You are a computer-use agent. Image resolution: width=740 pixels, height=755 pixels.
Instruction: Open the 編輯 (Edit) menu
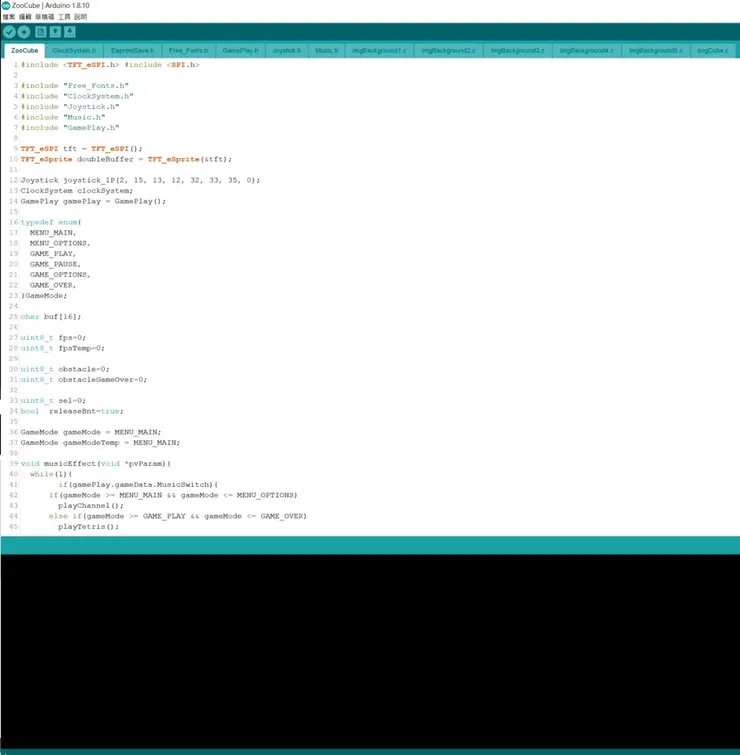25,17
